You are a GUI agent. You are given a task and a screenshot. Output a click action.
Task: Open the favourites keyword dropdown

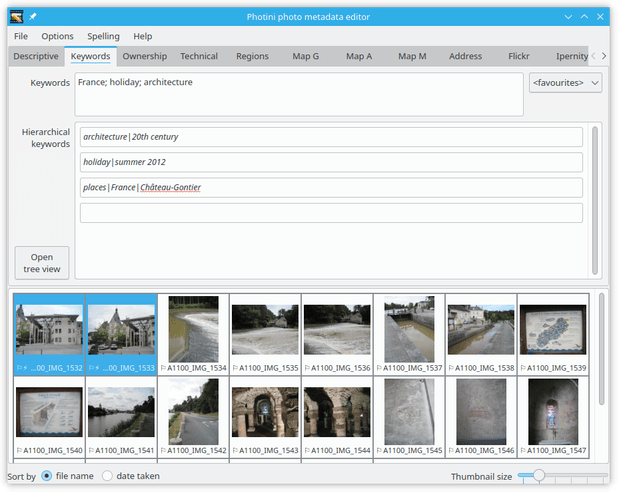point(565,83)
